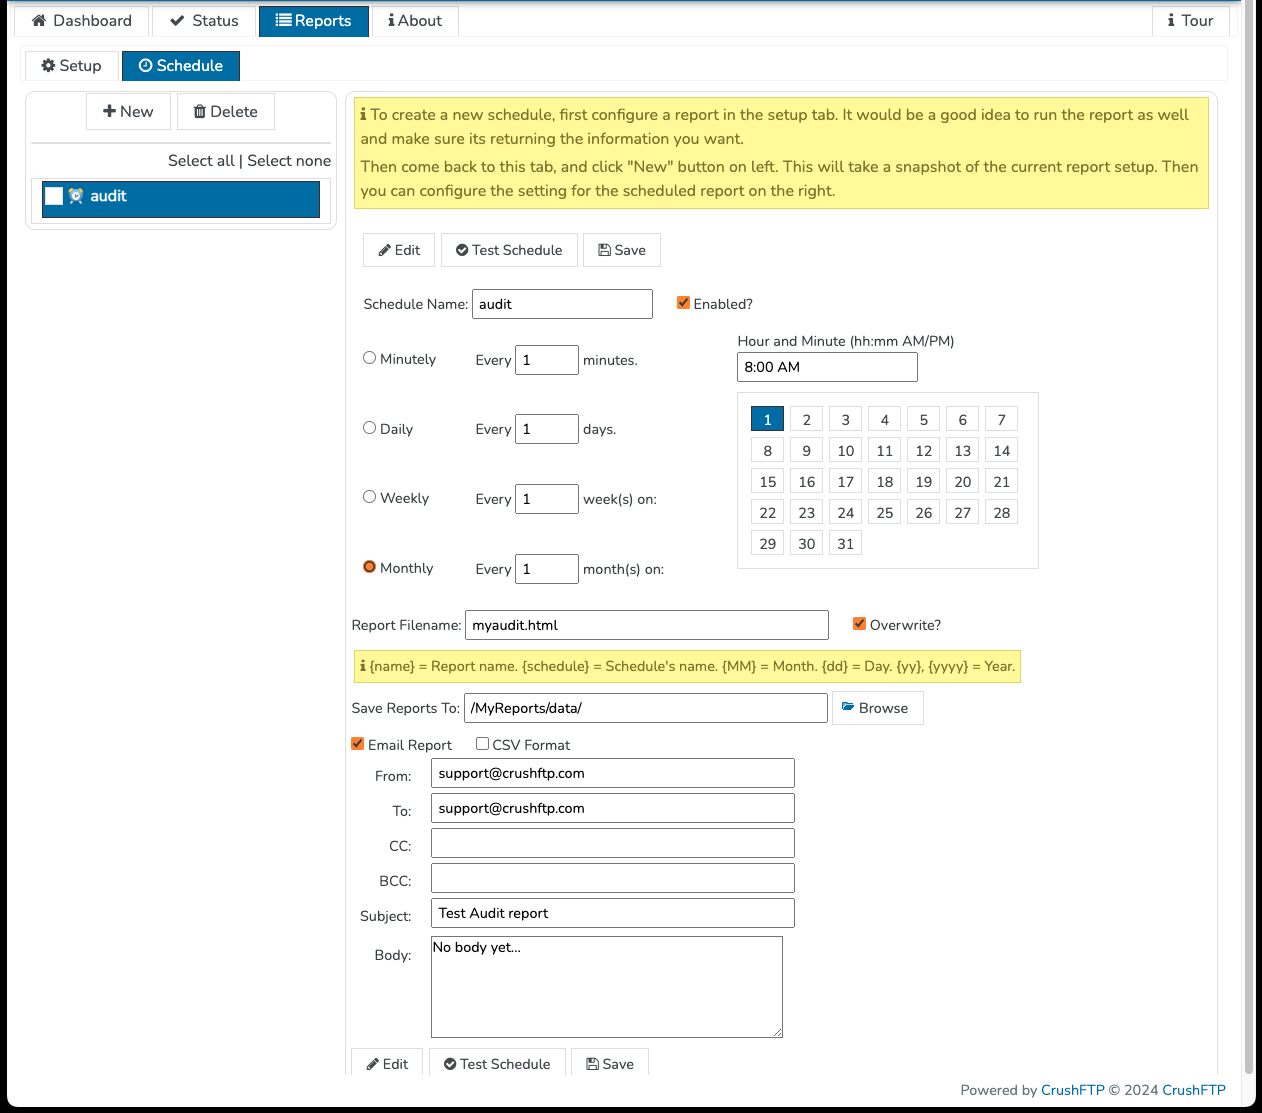This screenshot has height=1113, width=1262.
Task: Switch to the Status tab
Action: point(204,21)
